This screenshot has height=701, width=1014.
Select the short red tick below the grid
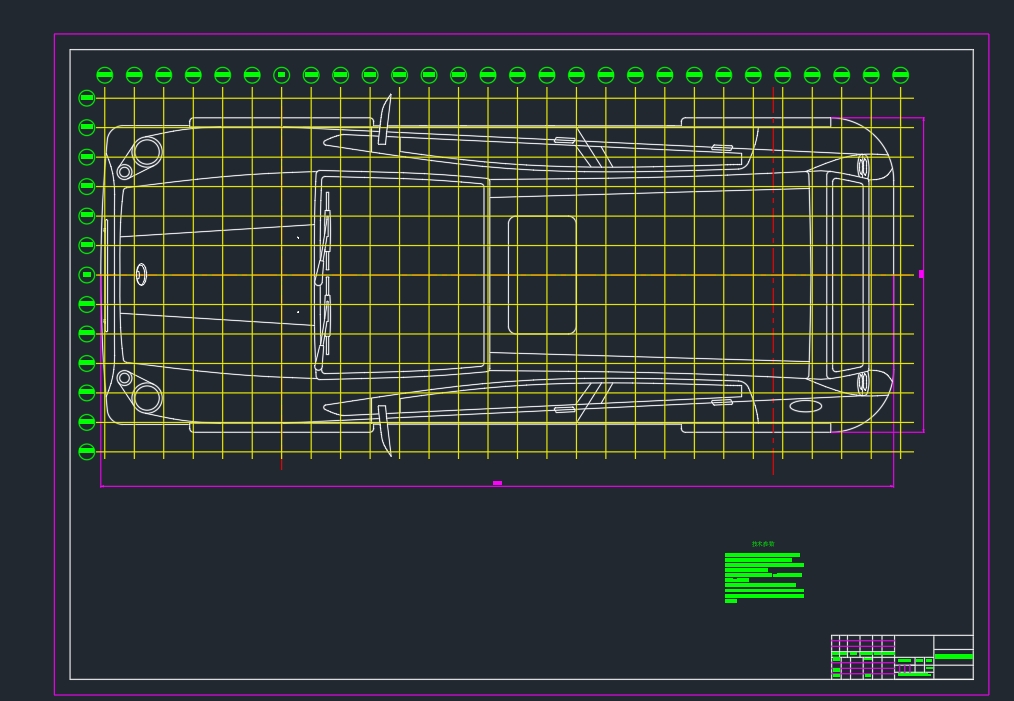click(x=281, y=464)
